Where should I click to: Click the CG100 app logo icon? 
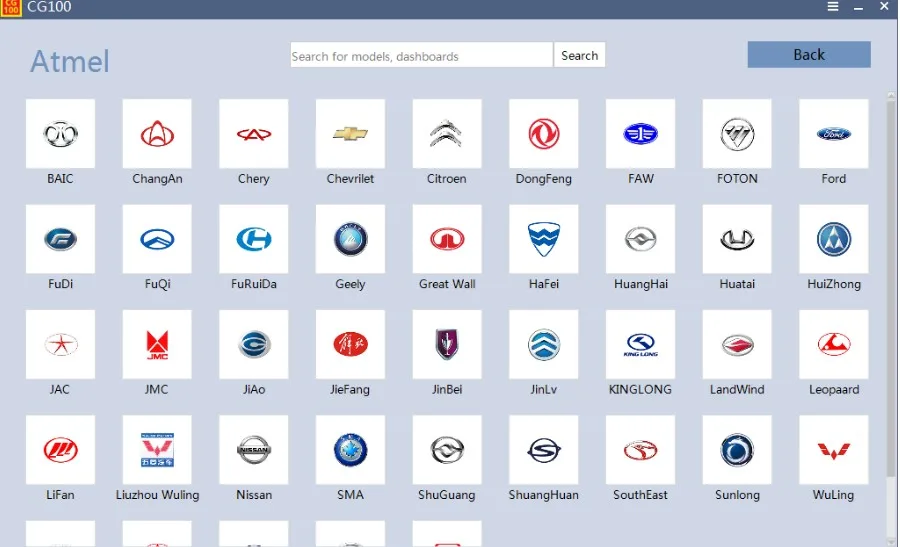tap(10, 7)
